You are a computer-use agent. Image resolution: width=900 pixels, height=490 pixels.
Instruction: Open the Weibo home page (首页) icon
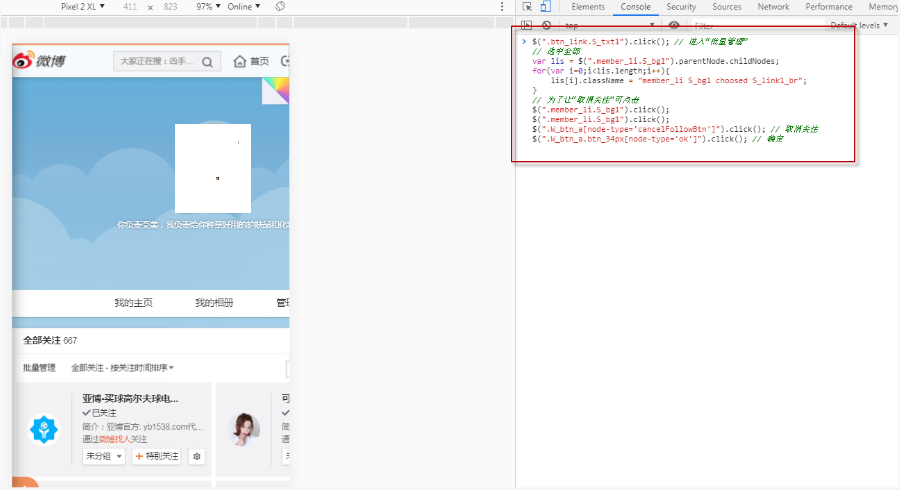click(x=251, y=62)
